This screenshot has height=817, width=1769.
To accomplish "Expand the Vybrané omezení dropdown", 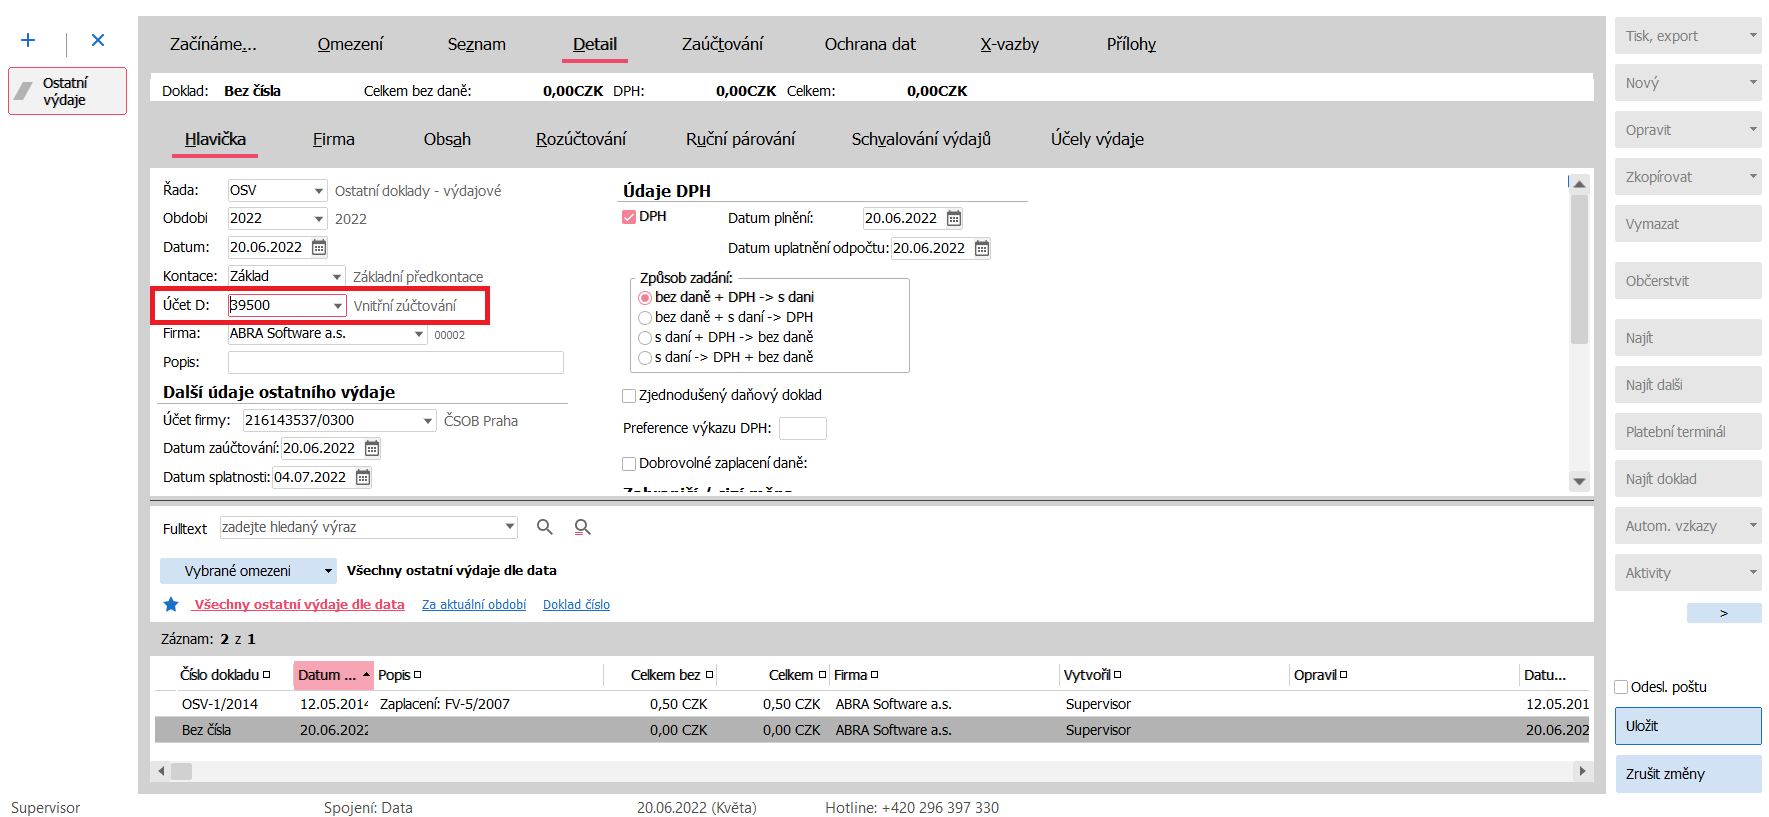I will point(328,571).
